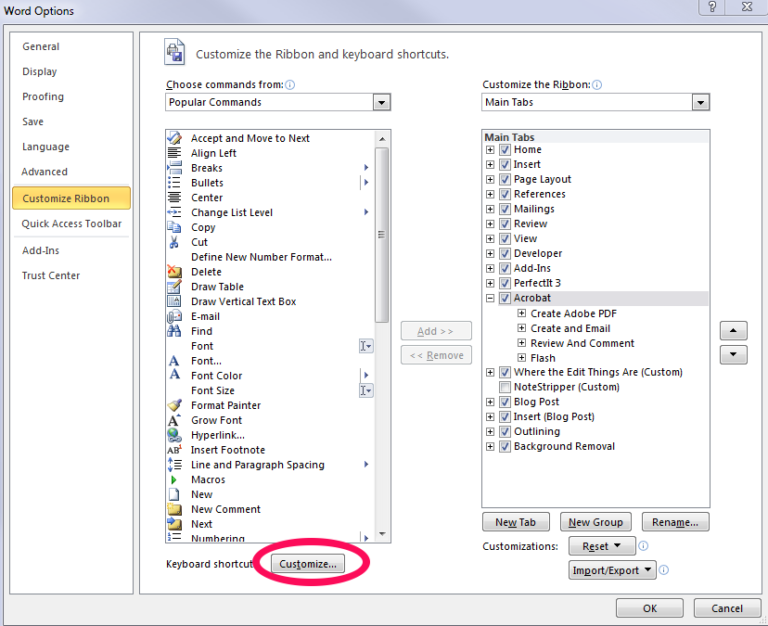Click the Center alignment icon
Image resolution: width=768 pixels, height=626 pixels.
click(174, 197)
